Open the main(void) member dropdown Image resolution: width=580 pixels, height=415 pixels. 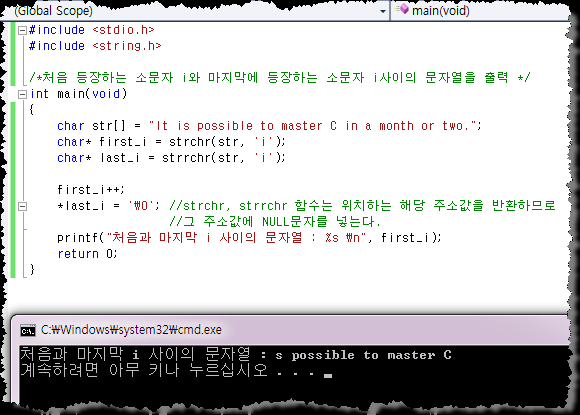coord(481,11)
